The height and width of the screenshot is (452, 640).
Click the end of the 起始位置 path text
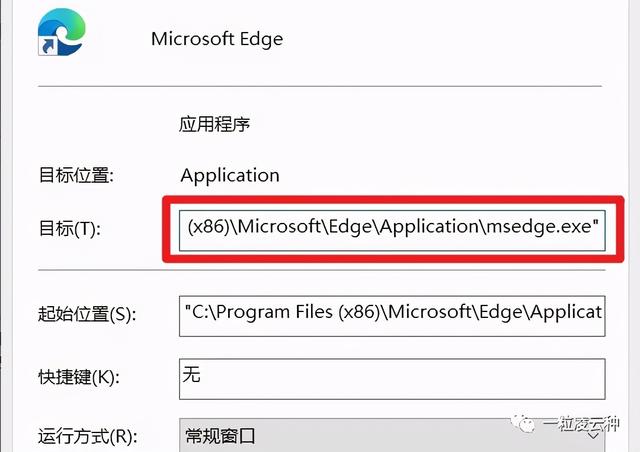pos(598,313)
